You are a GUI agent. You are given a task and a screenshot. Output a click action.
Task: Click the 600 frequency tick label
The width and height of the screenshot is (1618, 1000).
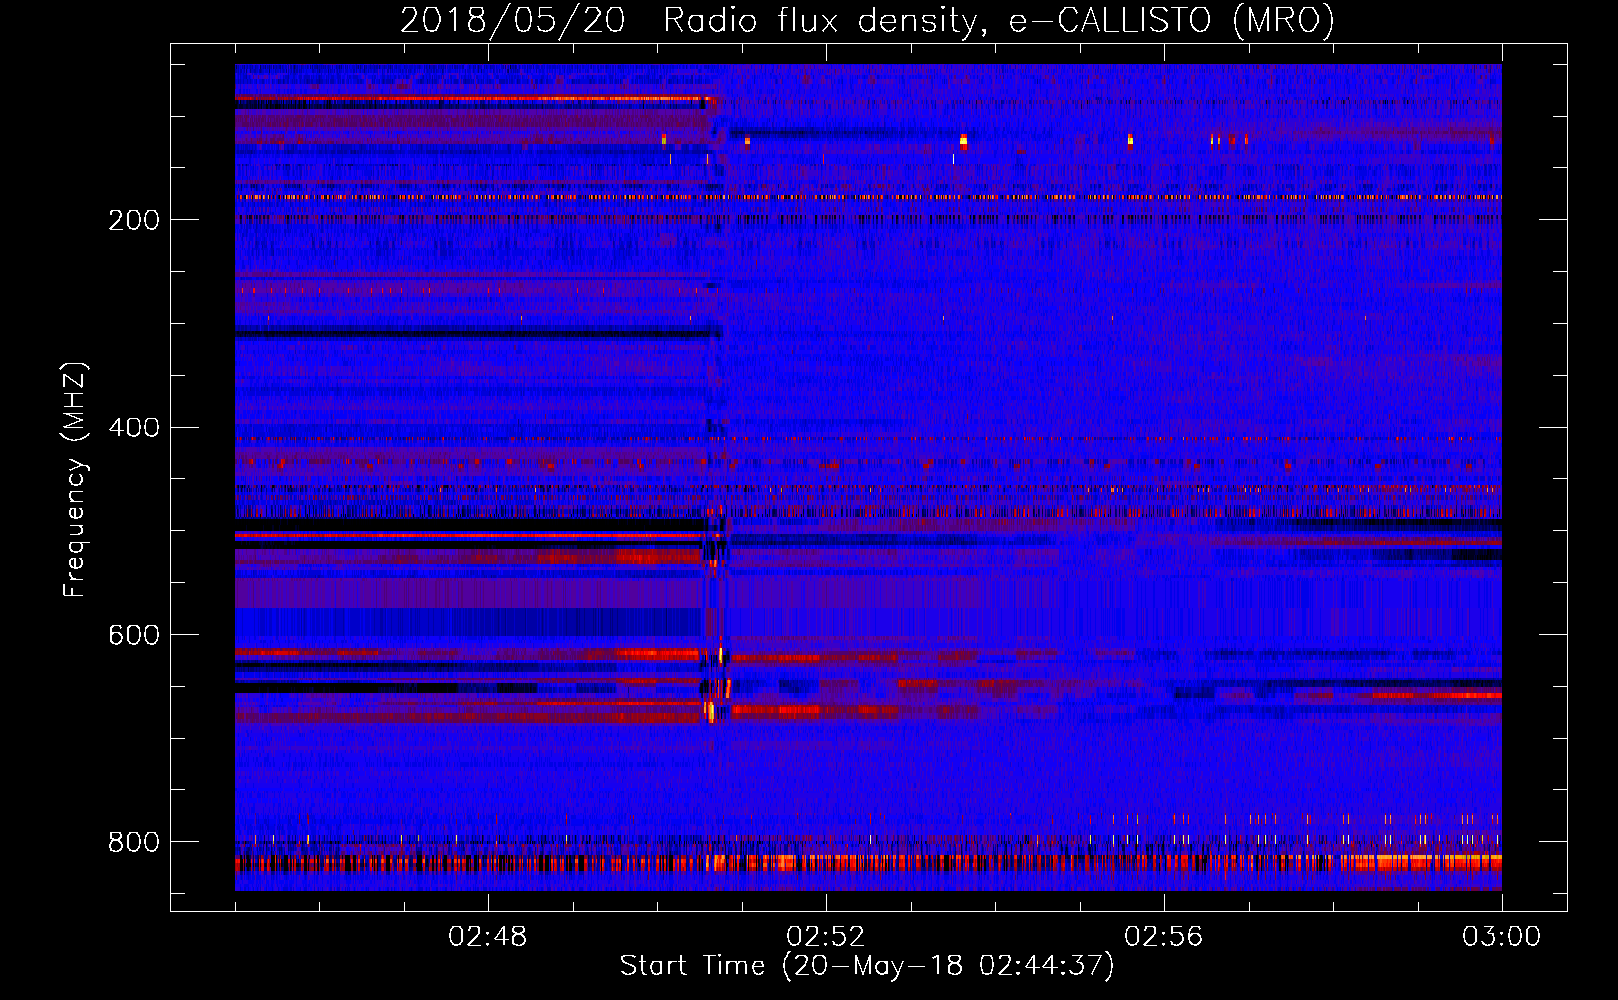(134, 636)
